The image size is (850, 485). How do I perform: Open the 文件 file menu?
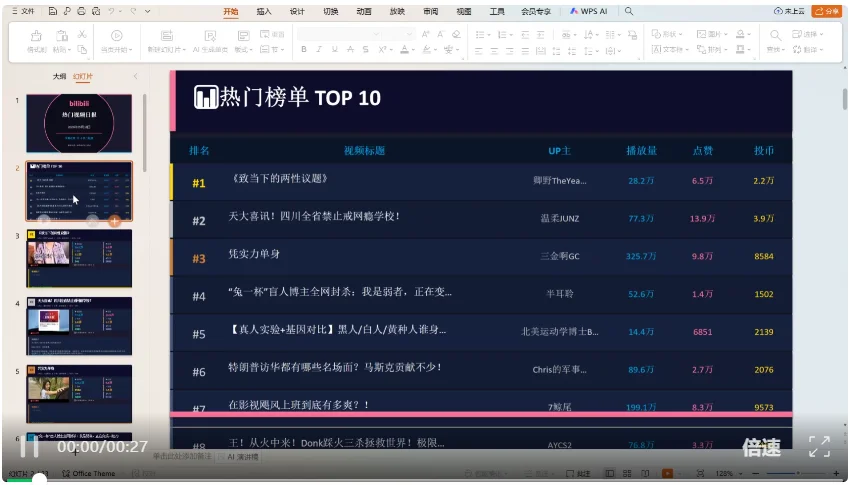pos(23,11)
